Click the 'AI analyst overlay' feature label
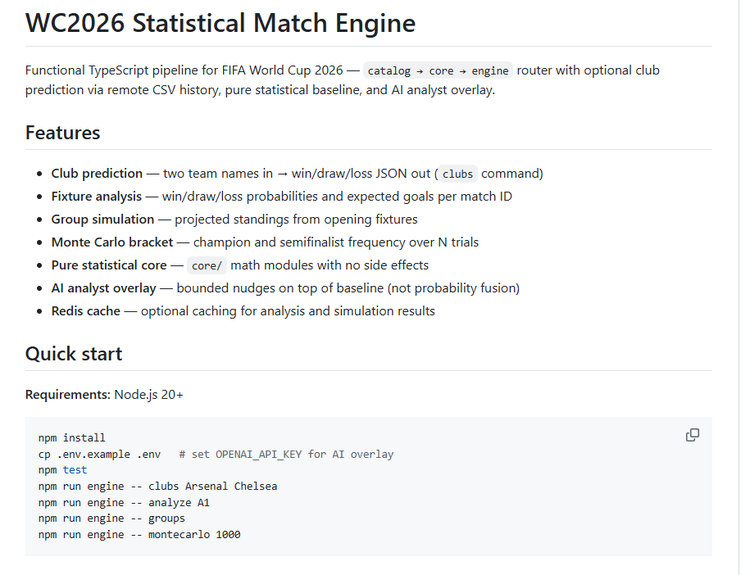This screenshot has width=750, height=575. (104, 288)
